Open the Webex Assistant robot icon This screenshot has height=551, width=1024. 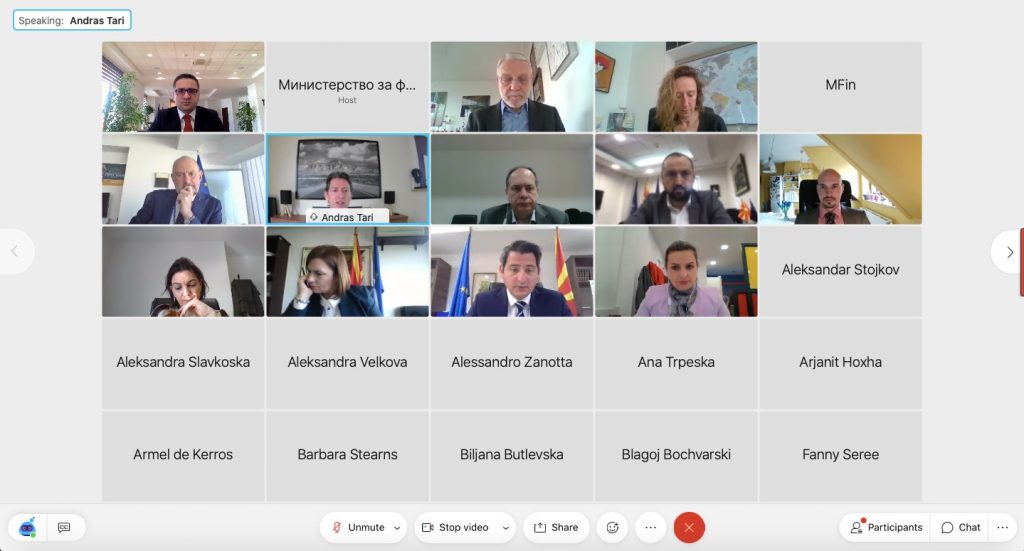[x=27, y=527]
